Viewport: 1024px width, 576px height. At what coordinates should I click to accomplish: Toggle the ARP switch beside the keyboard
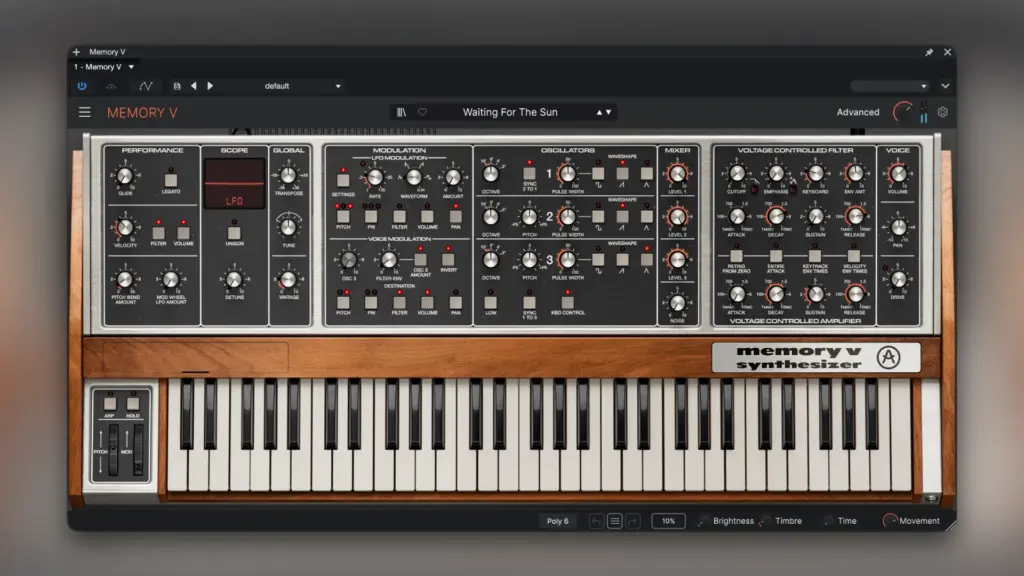click(109, 404)
